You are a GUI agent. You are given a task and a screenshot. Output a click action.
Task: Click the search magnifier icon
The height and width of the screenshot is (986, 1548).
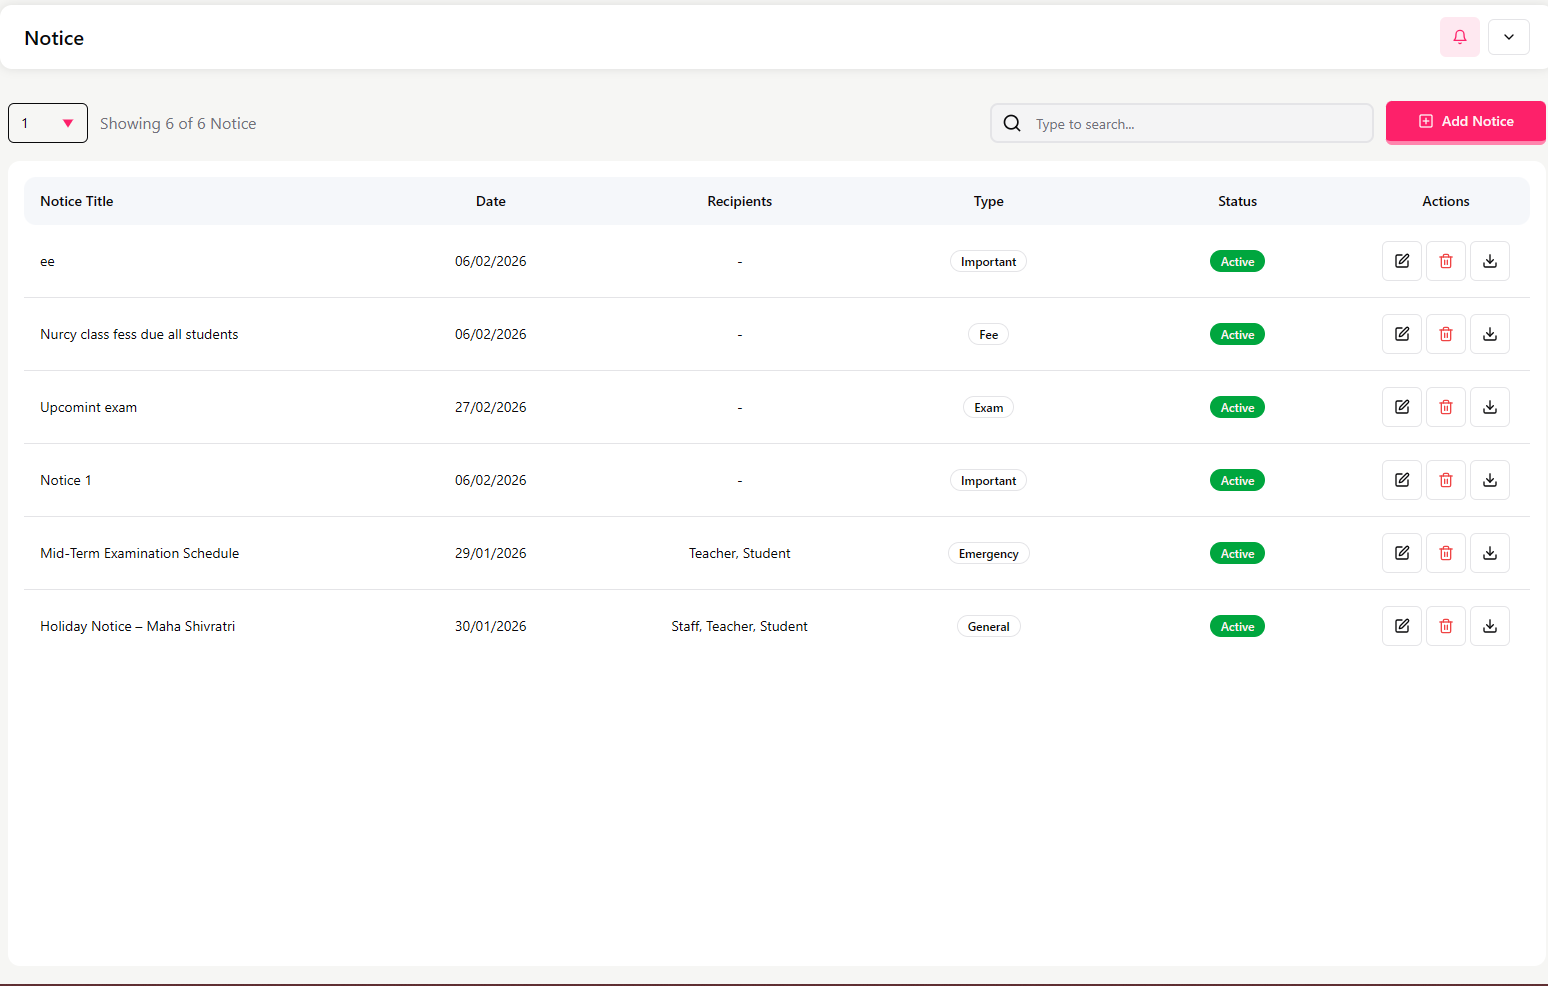[x=1012, y=123]
